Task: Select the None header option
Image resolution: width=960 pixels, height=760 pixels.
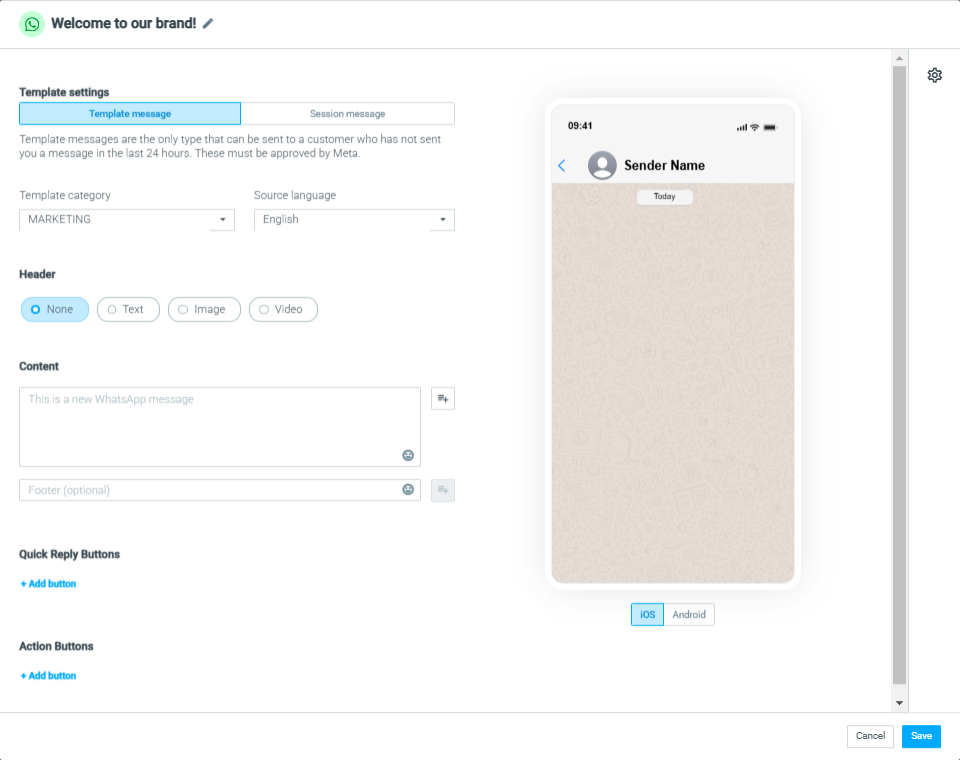Action: click(x=54, y=309)
